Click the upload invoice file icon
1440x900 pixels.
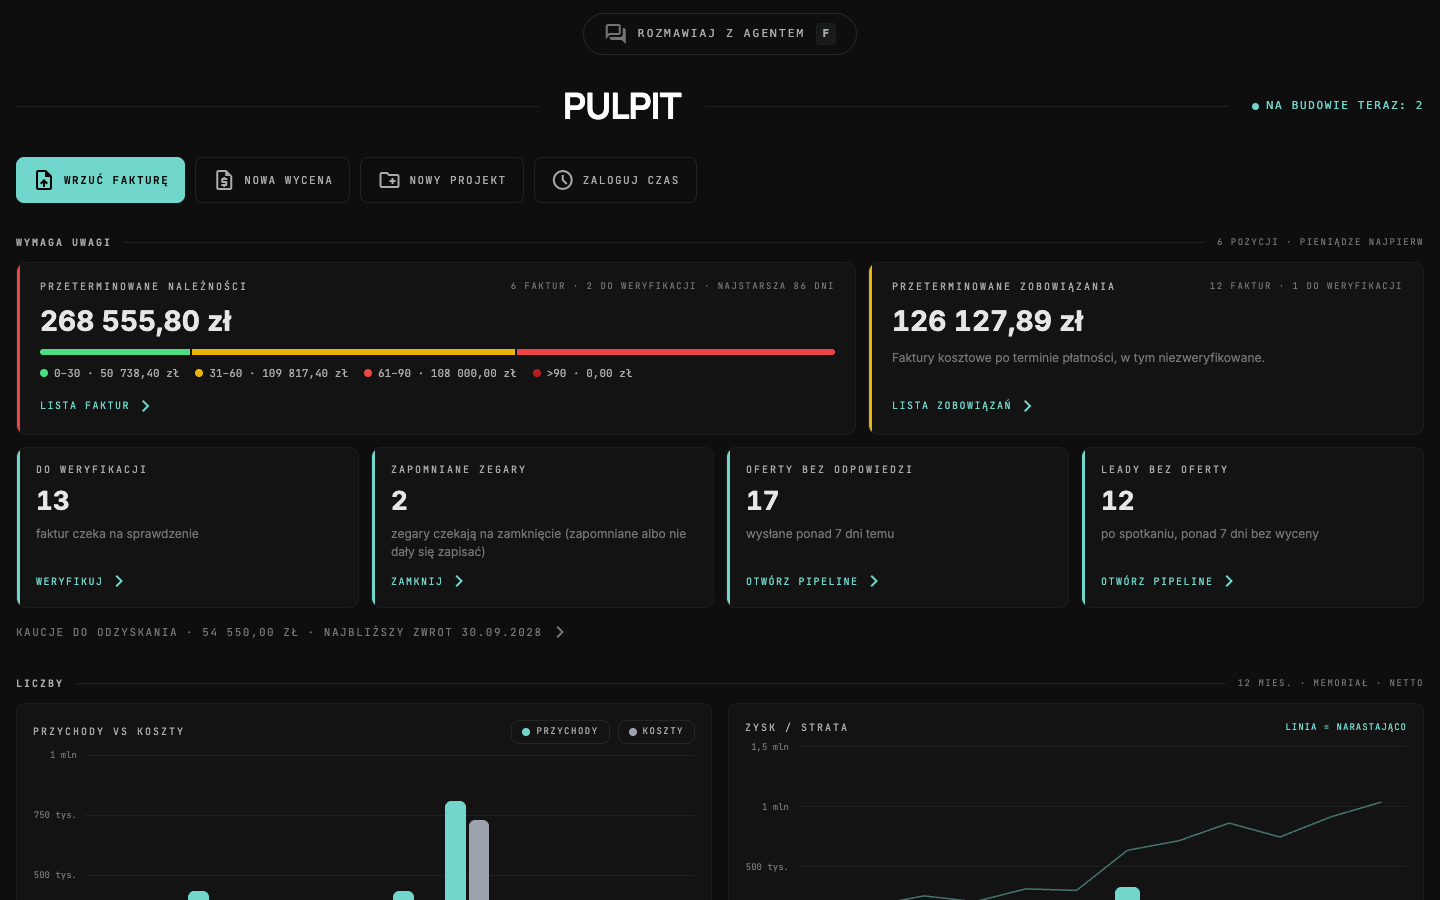pos(44,180)
